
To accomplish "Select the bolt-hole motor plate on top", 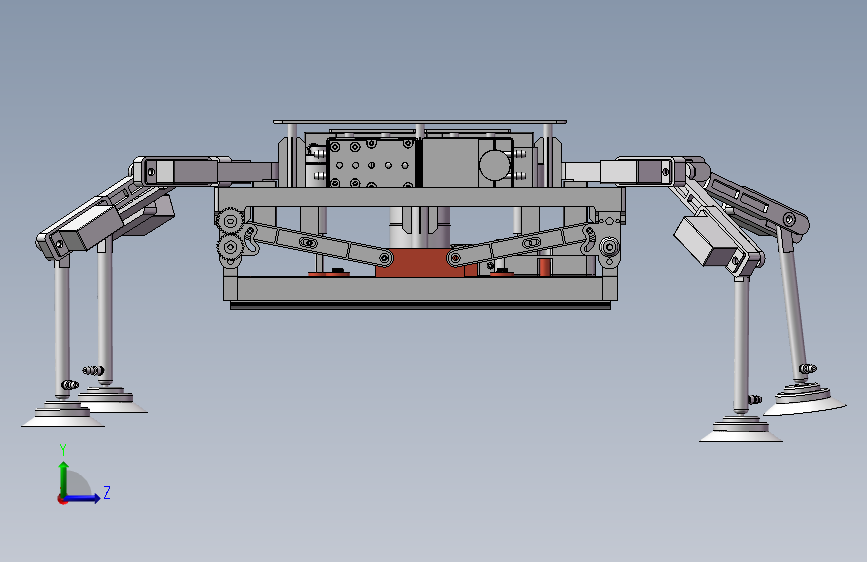I will point(371,163).
